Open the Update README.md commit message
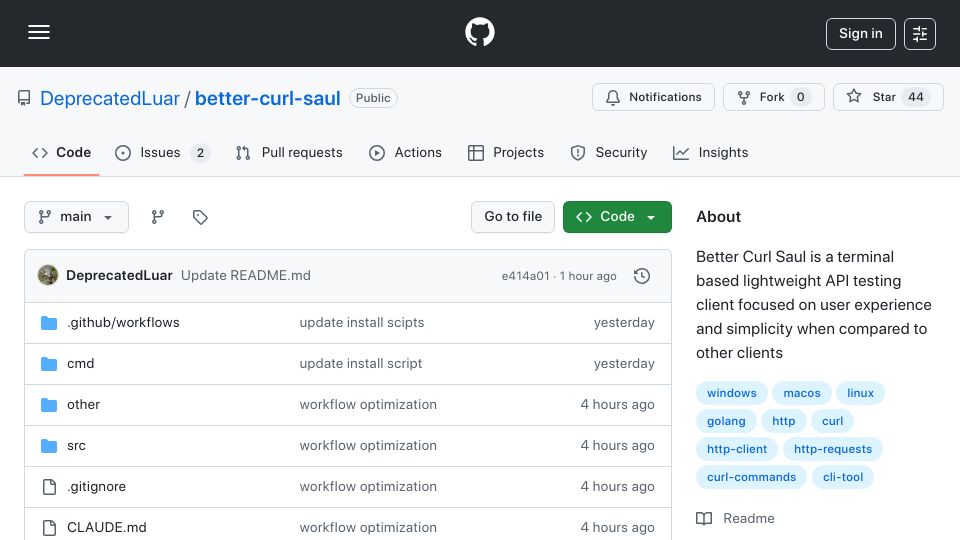This screenshot has width=960, height=540. coord(246,276)
